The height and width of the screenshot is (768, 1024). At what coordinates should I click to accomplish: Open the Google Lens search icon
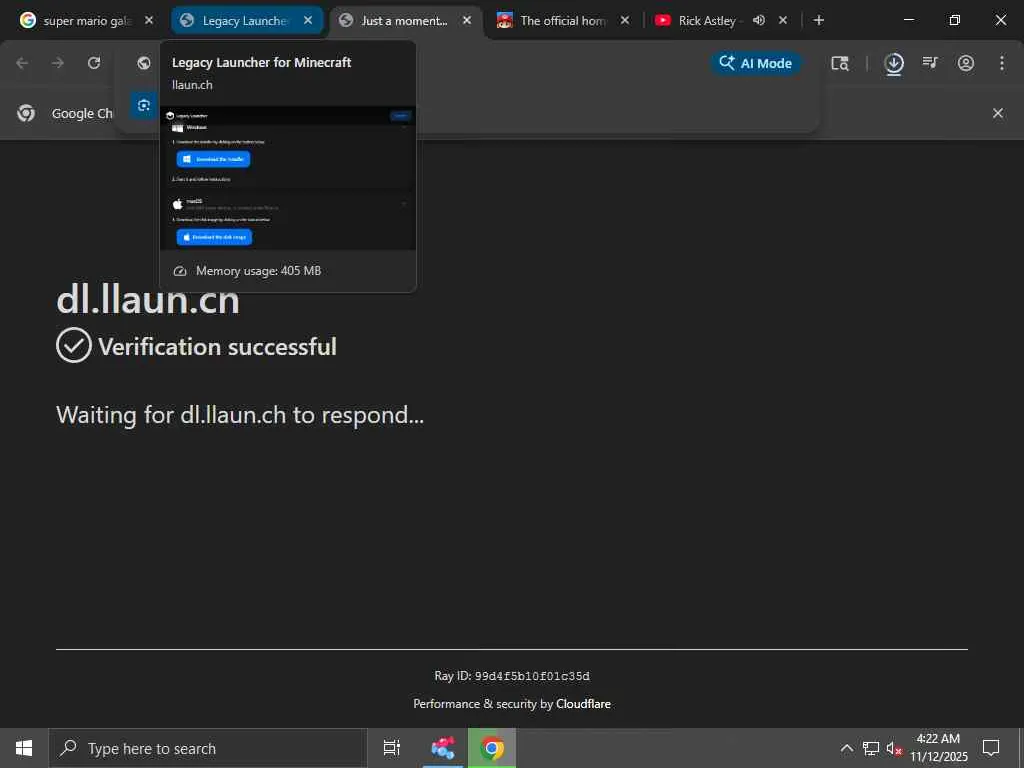pos(840,63)
